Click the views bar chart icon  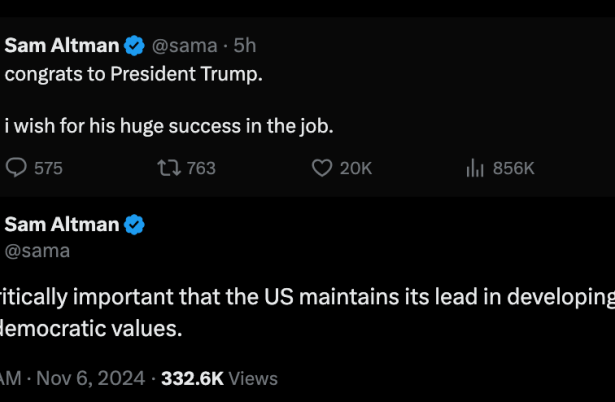tap(475, 168)
